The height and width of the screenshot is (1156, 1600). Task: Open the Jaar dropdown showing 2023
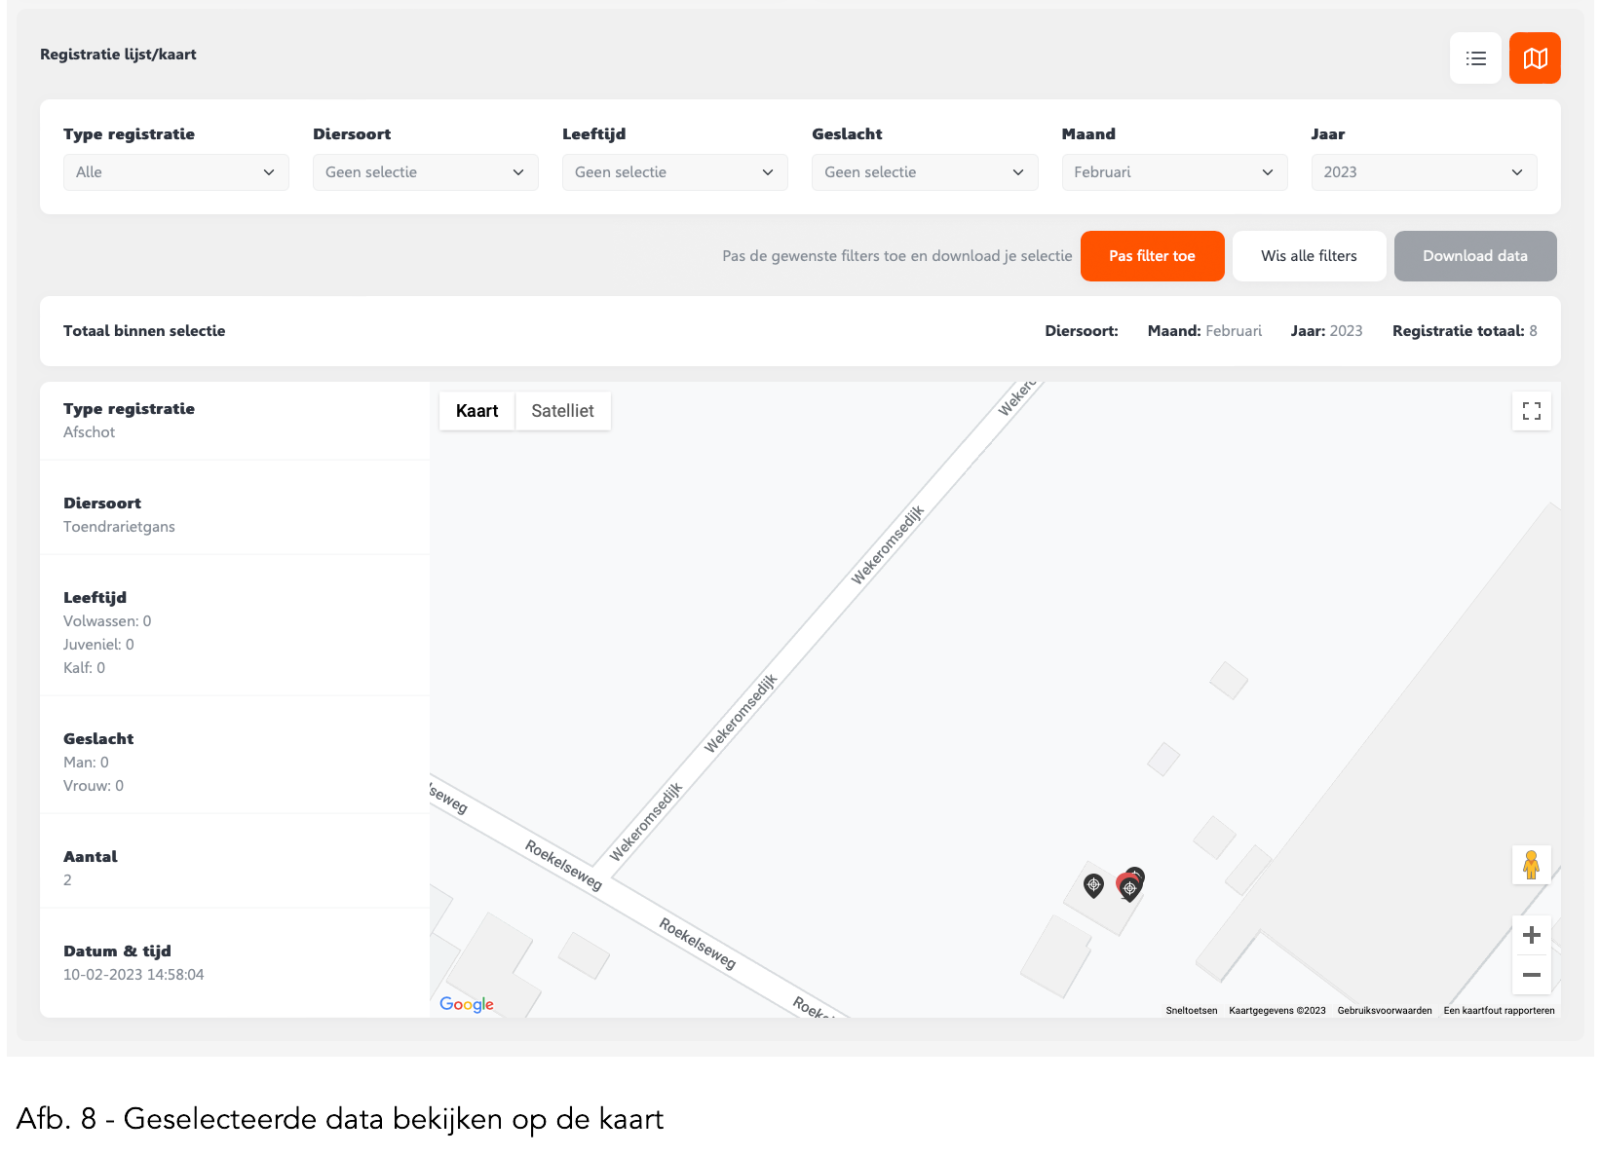coord(1423,172)
